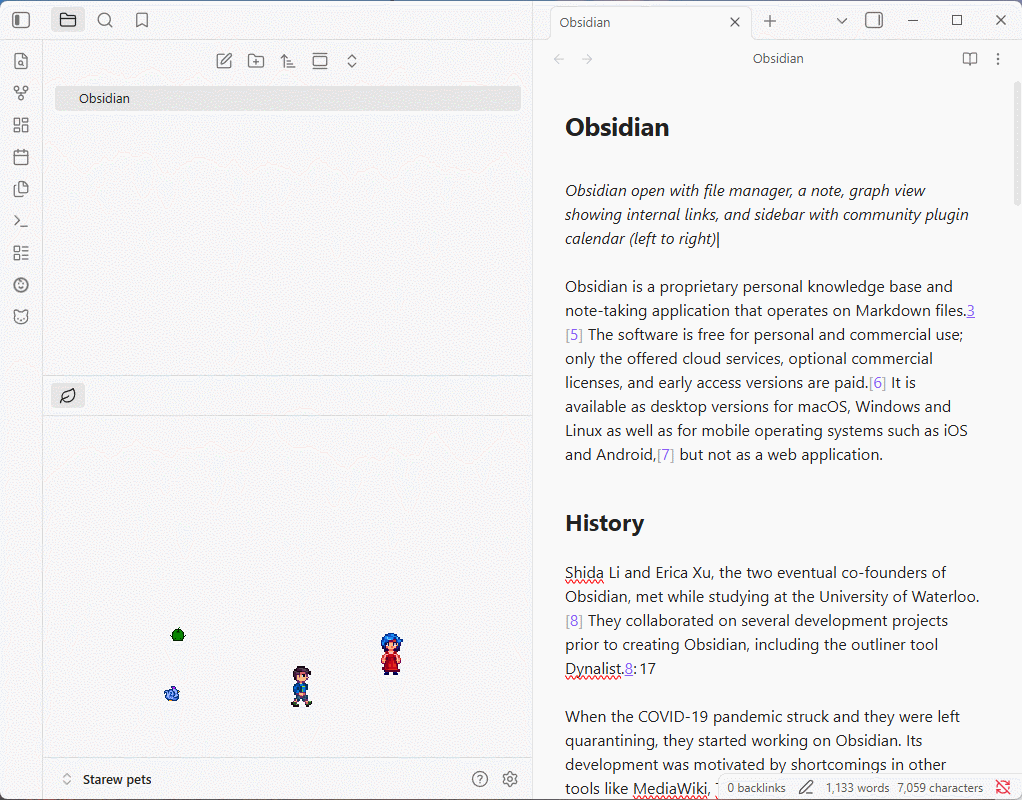Screen dimensions: 1022x800
Task: Click the green slime pet
Action: 178,634
